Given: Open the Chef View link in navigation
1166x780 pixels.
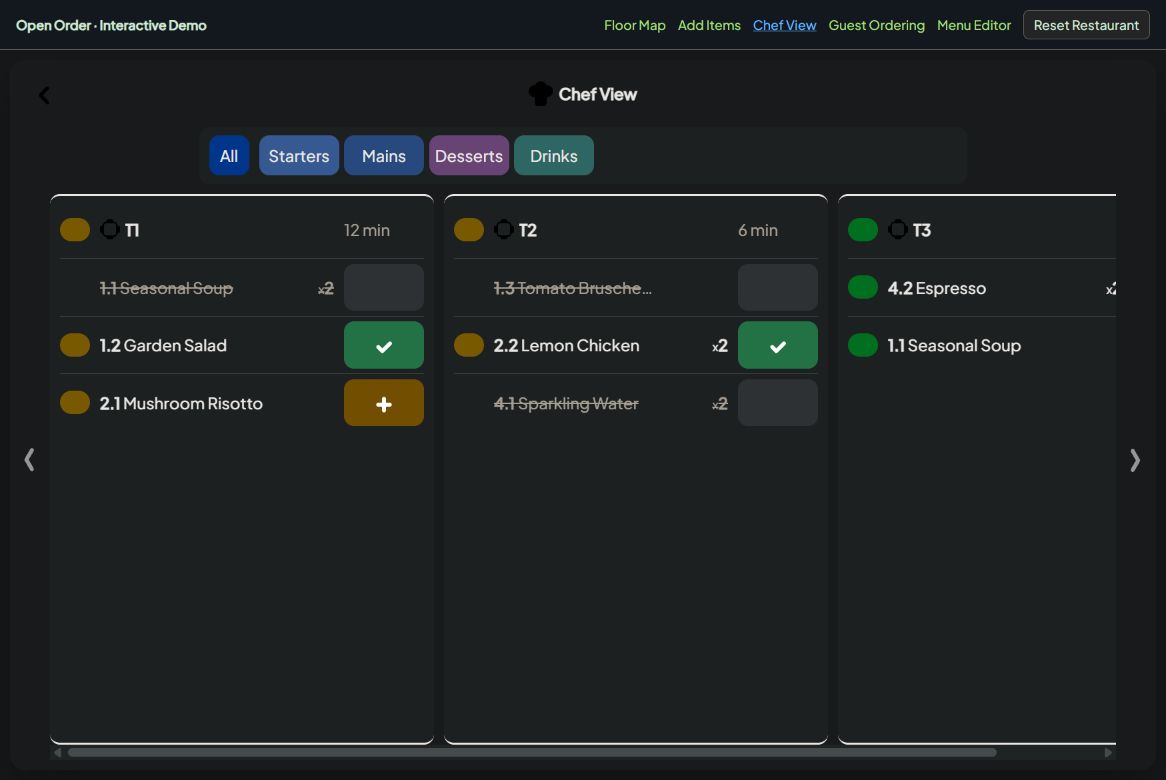Looking at the screenshot, I should pyautogui.click(x=785, y=25).
